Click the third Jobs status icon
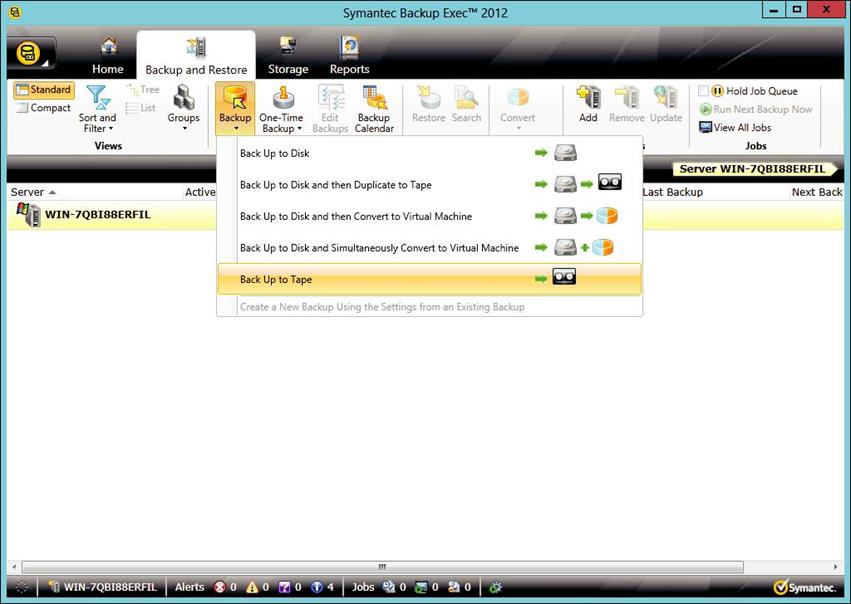This screenshot has width=851, height=604. click(454, 587)
